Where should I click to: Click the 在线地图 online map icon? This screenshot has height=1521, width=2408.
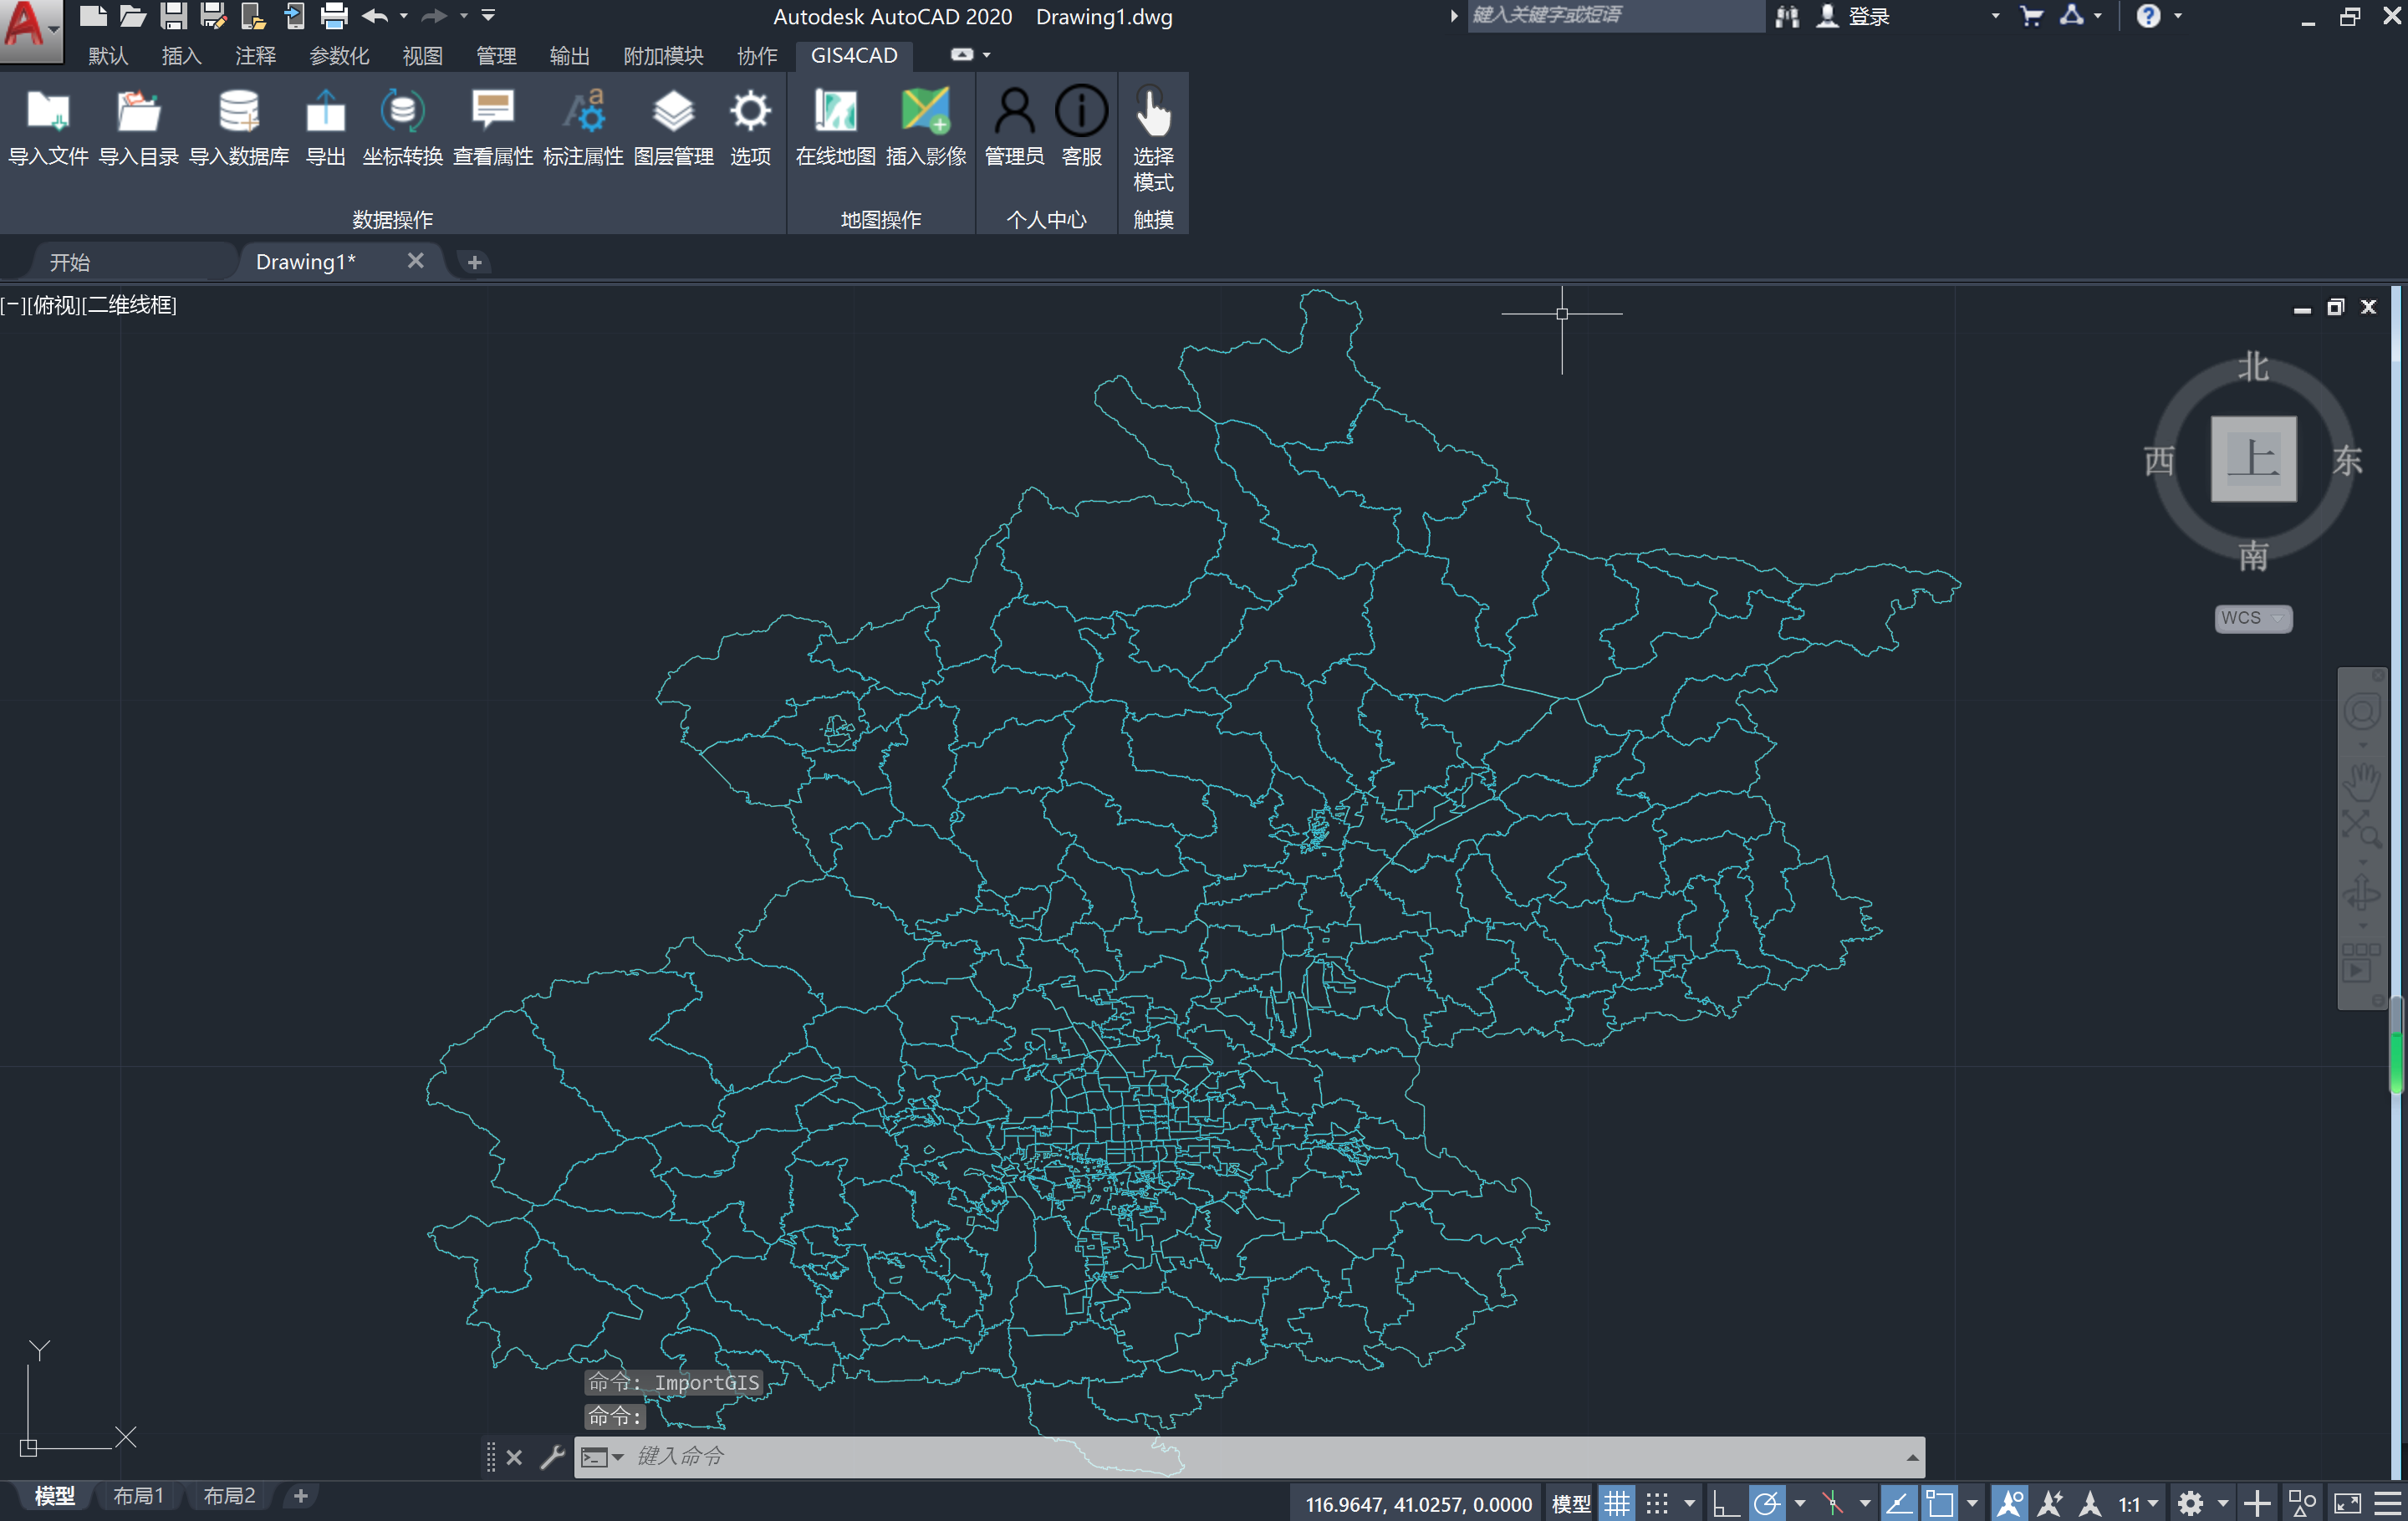(x=835, y=112)
